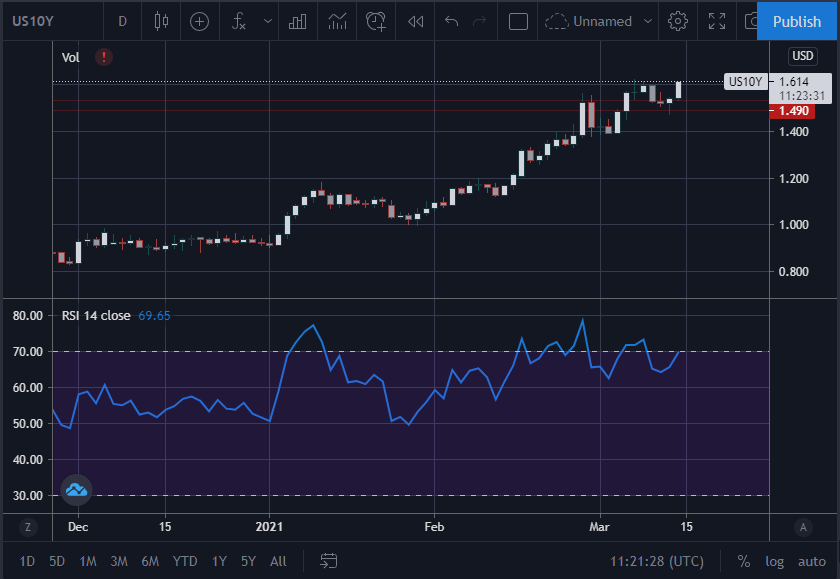The image size is (840, 579).
Task: Open the indicators fx menu
Action: [239, 21]
